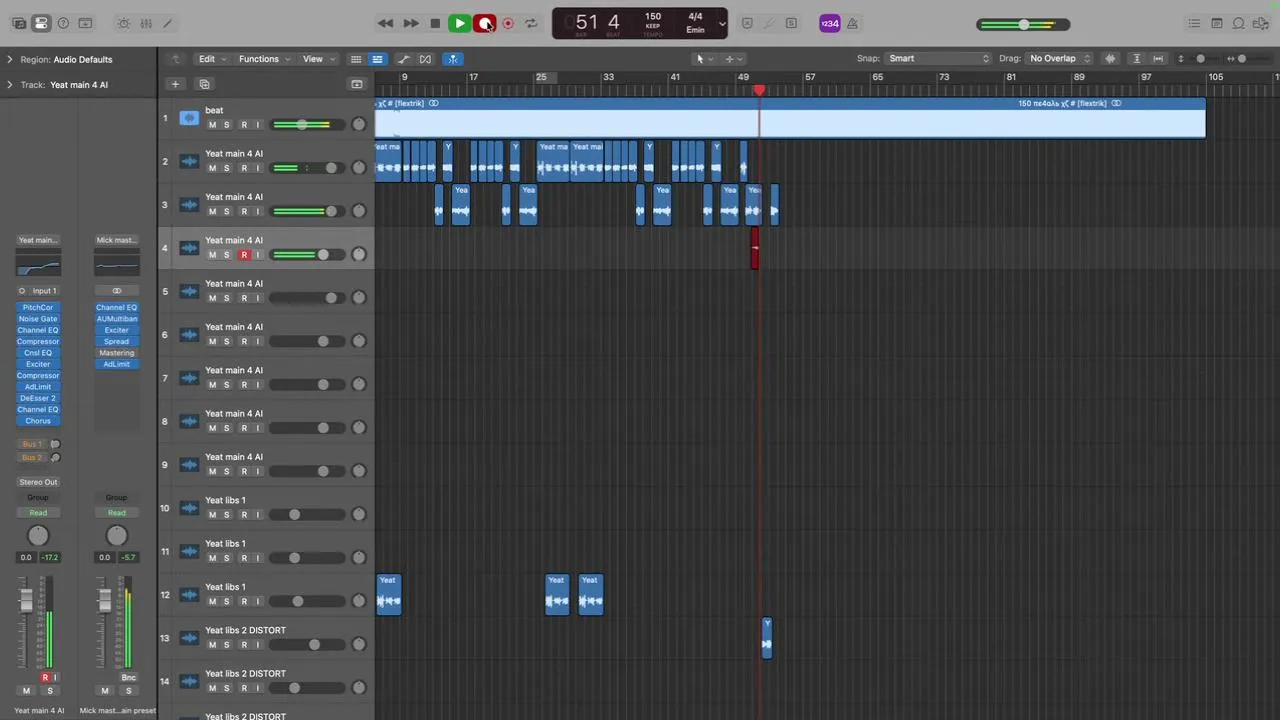Click the Stereo Out output slot
The width and height of the screenshot is (1280, 720).
(x=38, y=482)
